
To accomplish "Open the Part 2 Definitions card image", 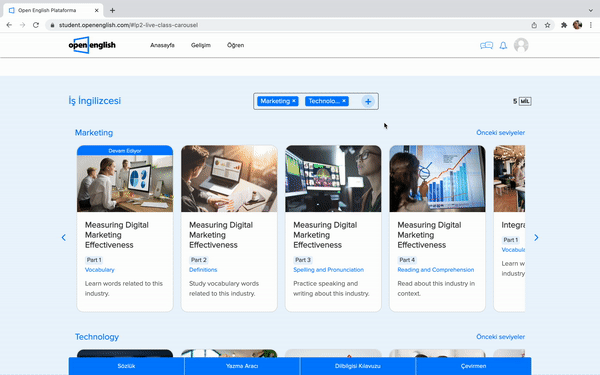I will pyautogui.click(x=229, y=179).
